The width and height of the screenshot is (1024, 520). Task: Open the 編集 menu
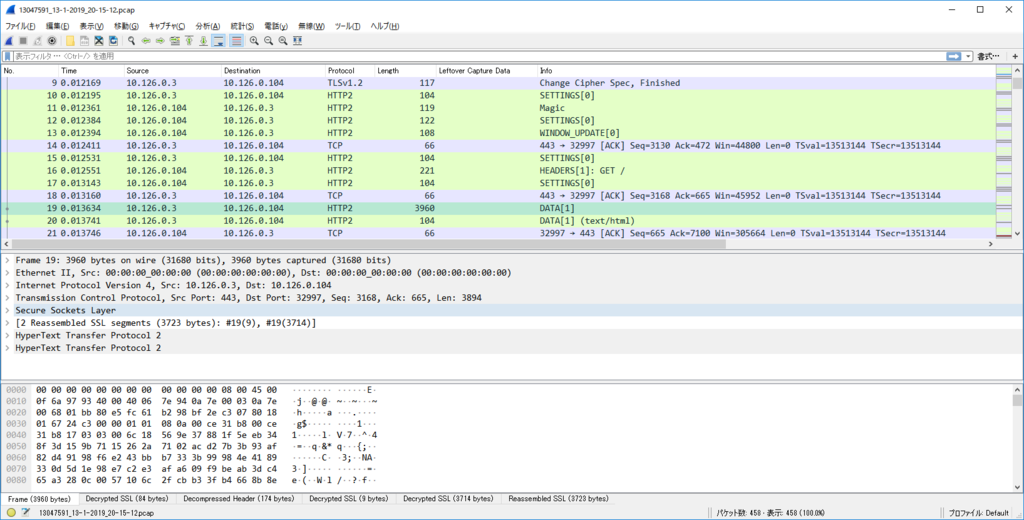(57, 26)
